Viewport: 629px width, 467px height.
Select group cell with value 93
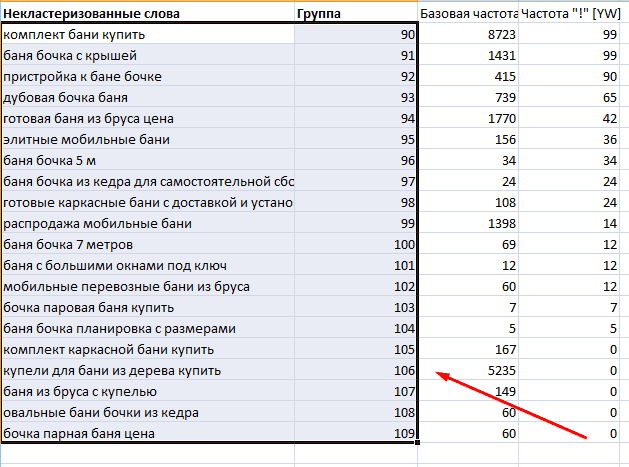(356, 97)
